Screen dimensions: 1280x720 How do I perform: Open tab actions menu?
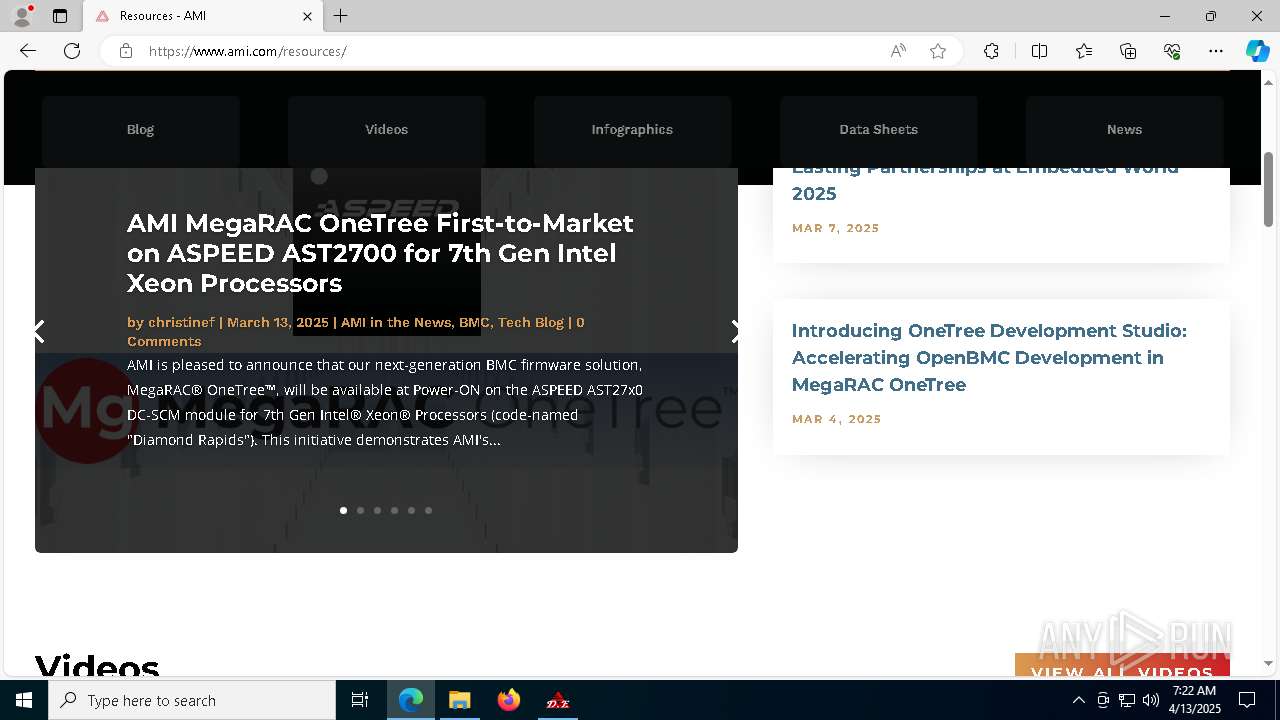click(x=60, y=16)
